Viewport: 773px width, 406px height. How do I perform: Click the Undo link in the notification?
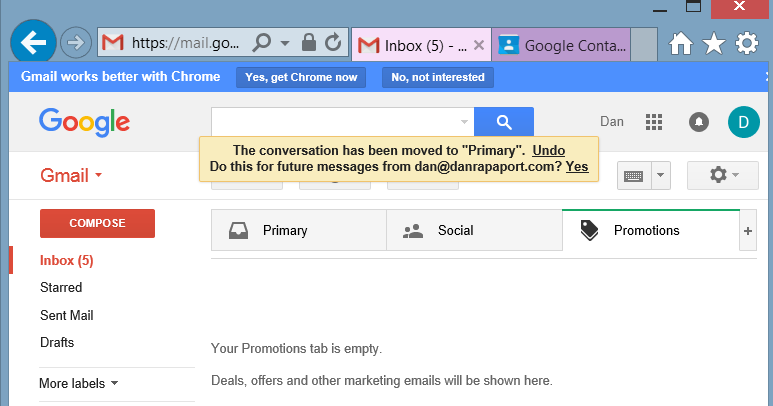pyautogui.click(x=548, y=150)
